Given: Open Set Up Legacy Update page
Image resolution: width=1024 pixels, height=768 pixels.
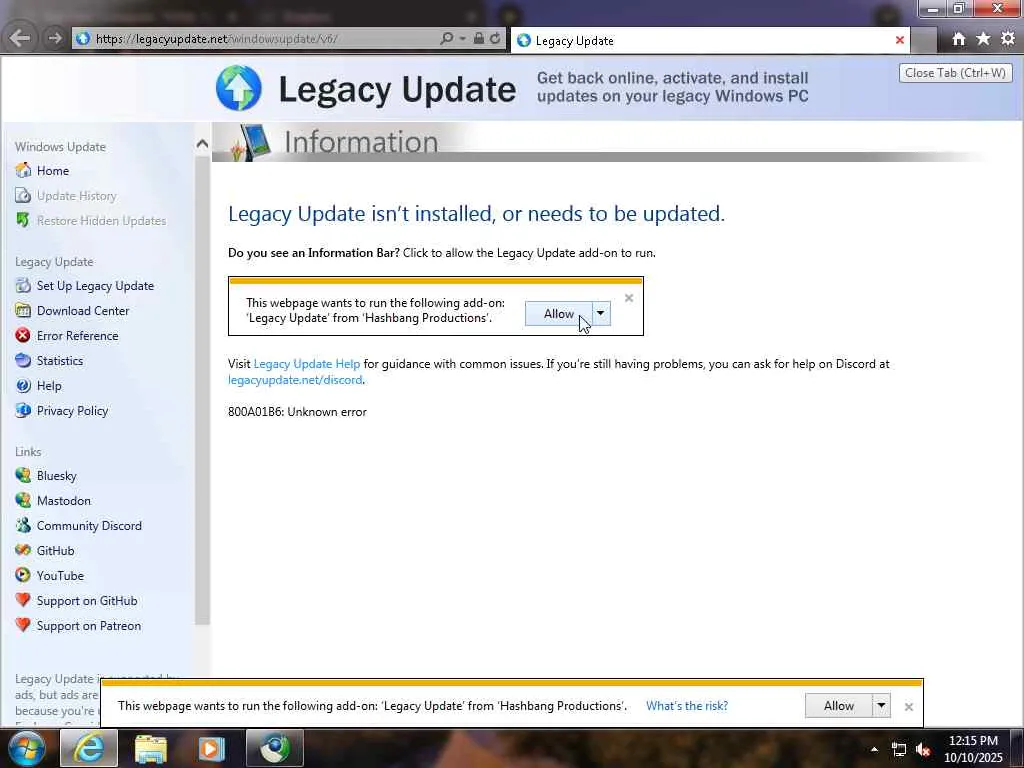Looking at the screenshot, I should 95,285.
